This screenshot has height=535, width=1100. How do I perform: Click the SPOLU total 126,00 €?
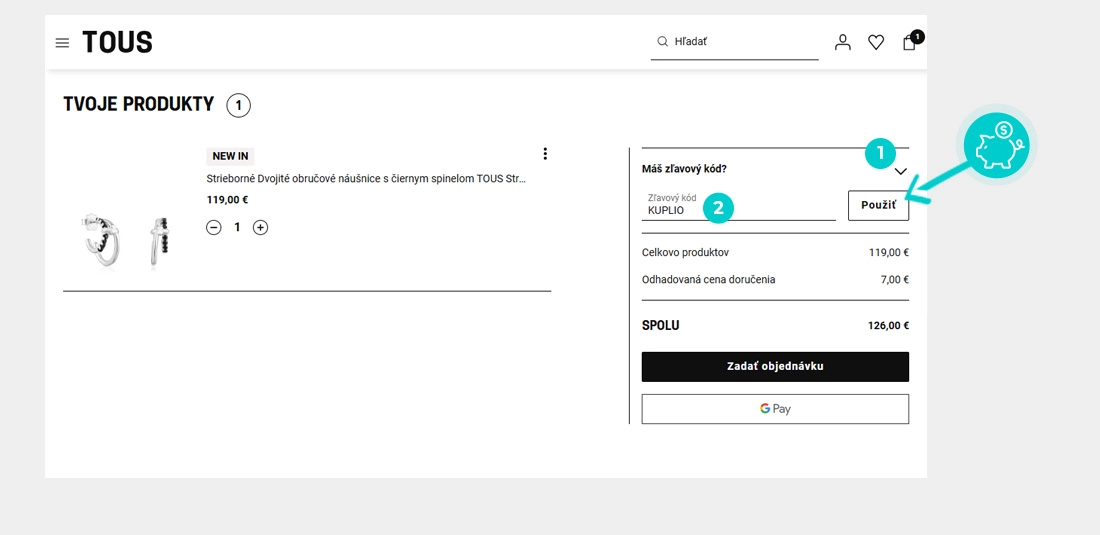888,326
